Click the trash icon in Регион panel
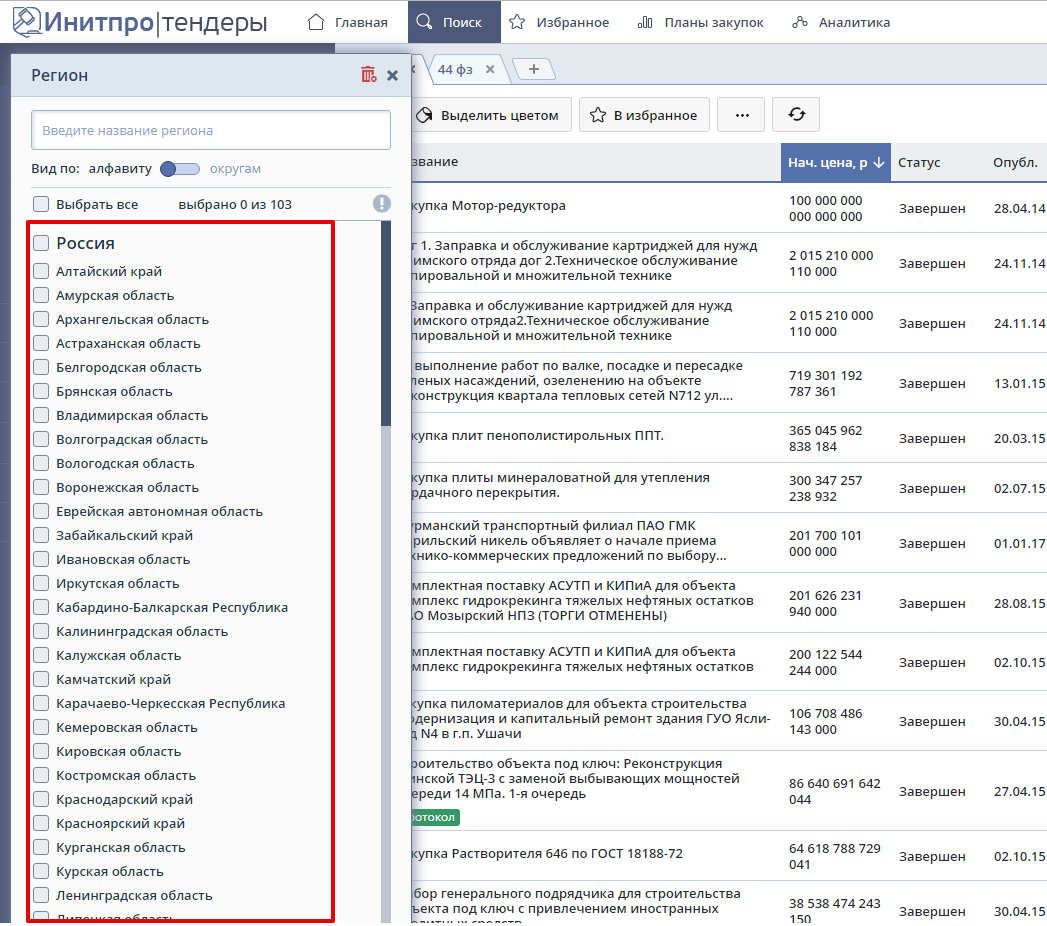This screenshot has width=1047, height=926. tap(369, 75)
